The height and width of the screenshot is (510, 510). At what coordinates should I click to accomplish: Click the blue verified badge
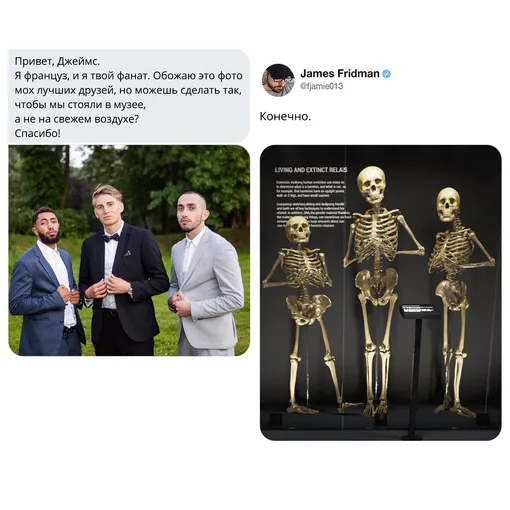[386, 74]
